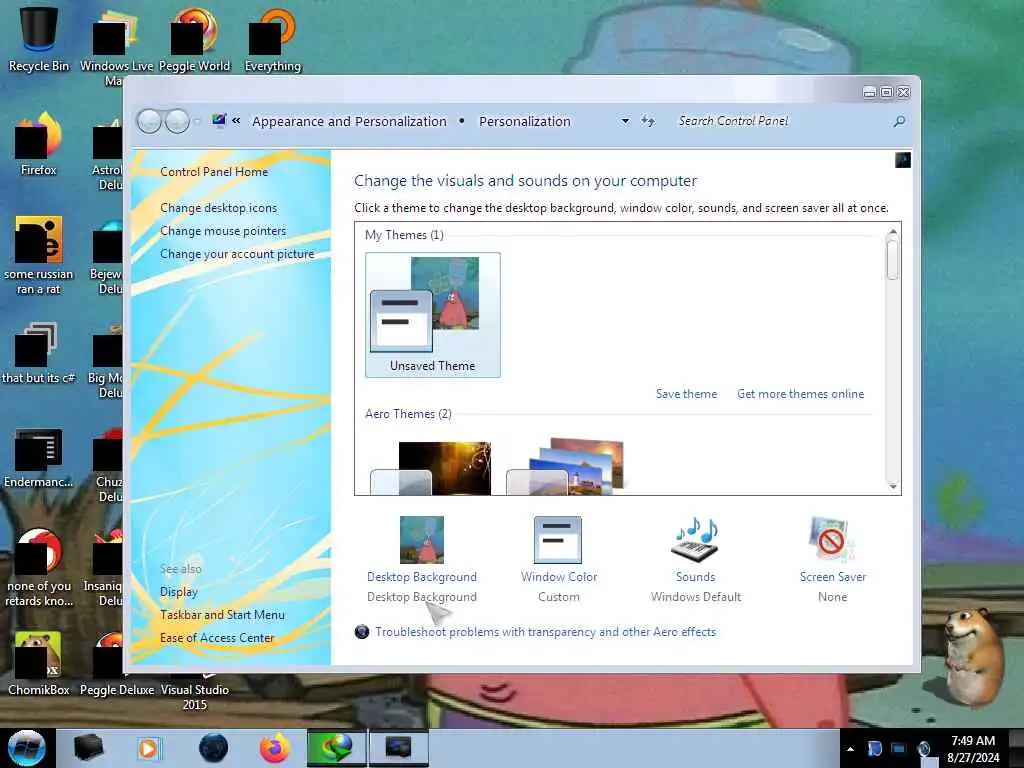Click the Save theme link
Viewport: 1024px width, 768px height.
click(x=686, y=394)
